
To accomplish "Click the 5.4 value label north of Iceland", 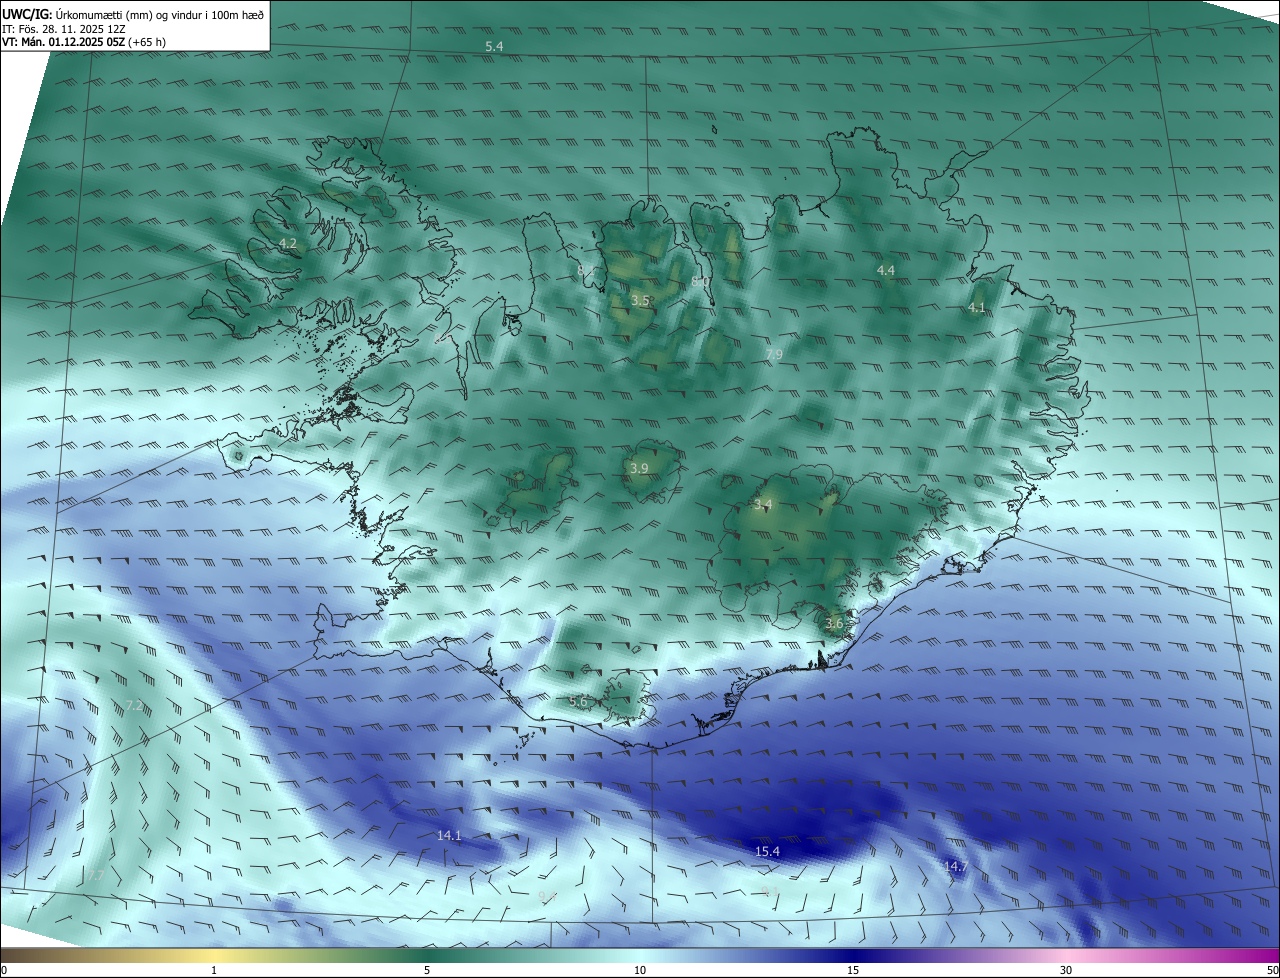I will coord(494,47).
